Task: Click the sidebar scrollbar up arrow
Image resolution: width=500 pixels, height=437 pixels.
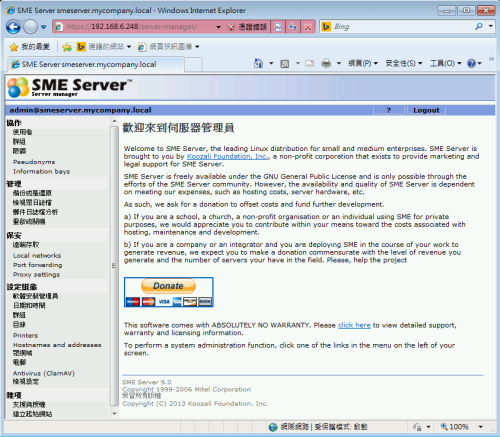Action: pyautogui.click(x=114, y=121)
